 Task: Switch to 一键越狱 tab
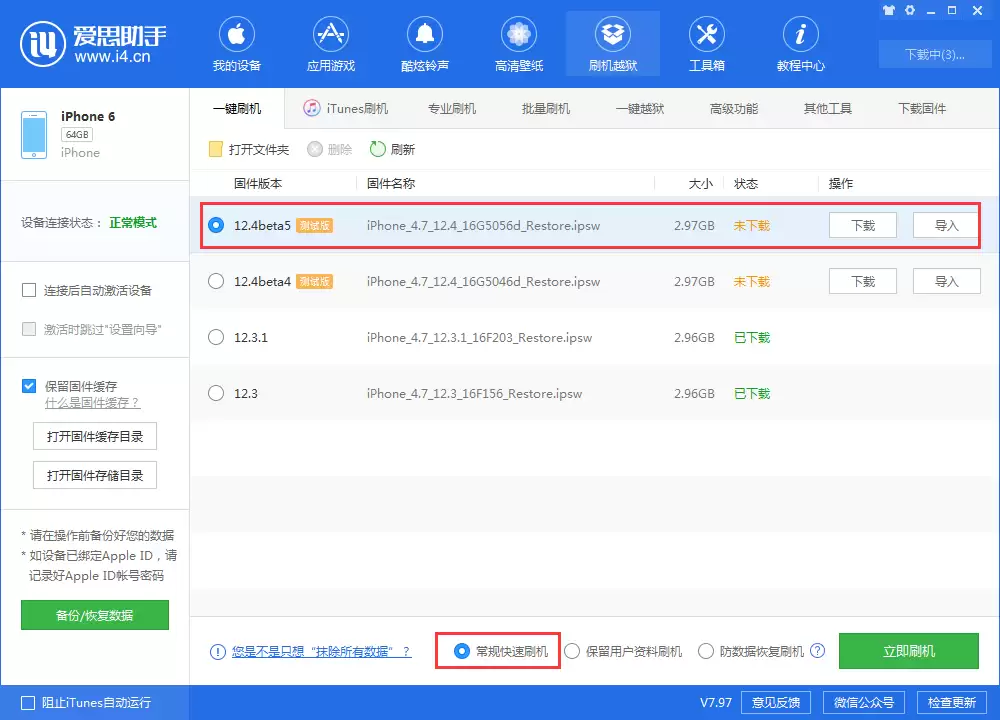coord(640,108)
